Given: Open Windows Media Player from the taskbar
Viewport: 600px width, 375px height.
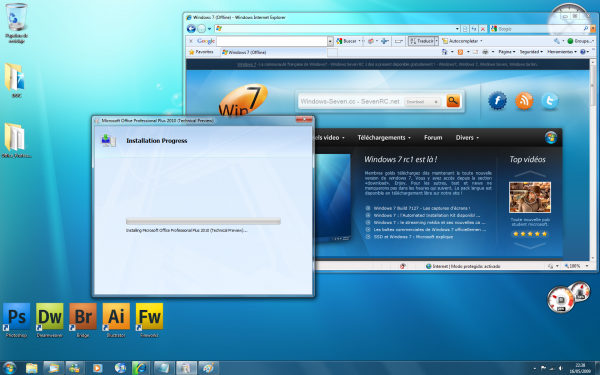Looking at the screenshot, I should pos(97,368).
